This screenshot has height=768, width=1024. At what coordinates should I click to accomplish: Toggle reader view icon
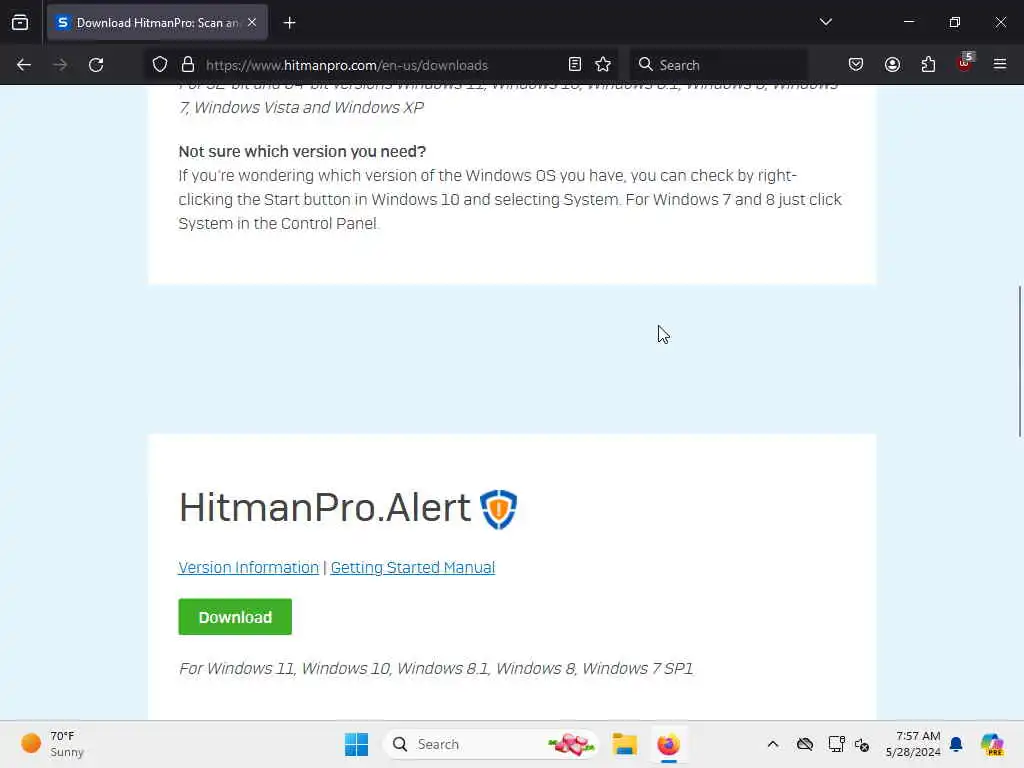pos(575,65)
